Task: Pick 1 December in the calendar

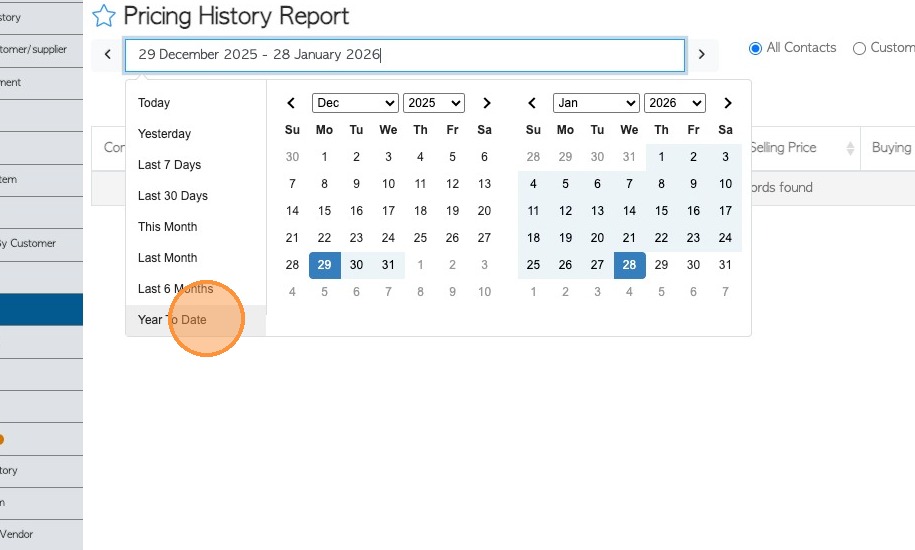Action: 324,157
